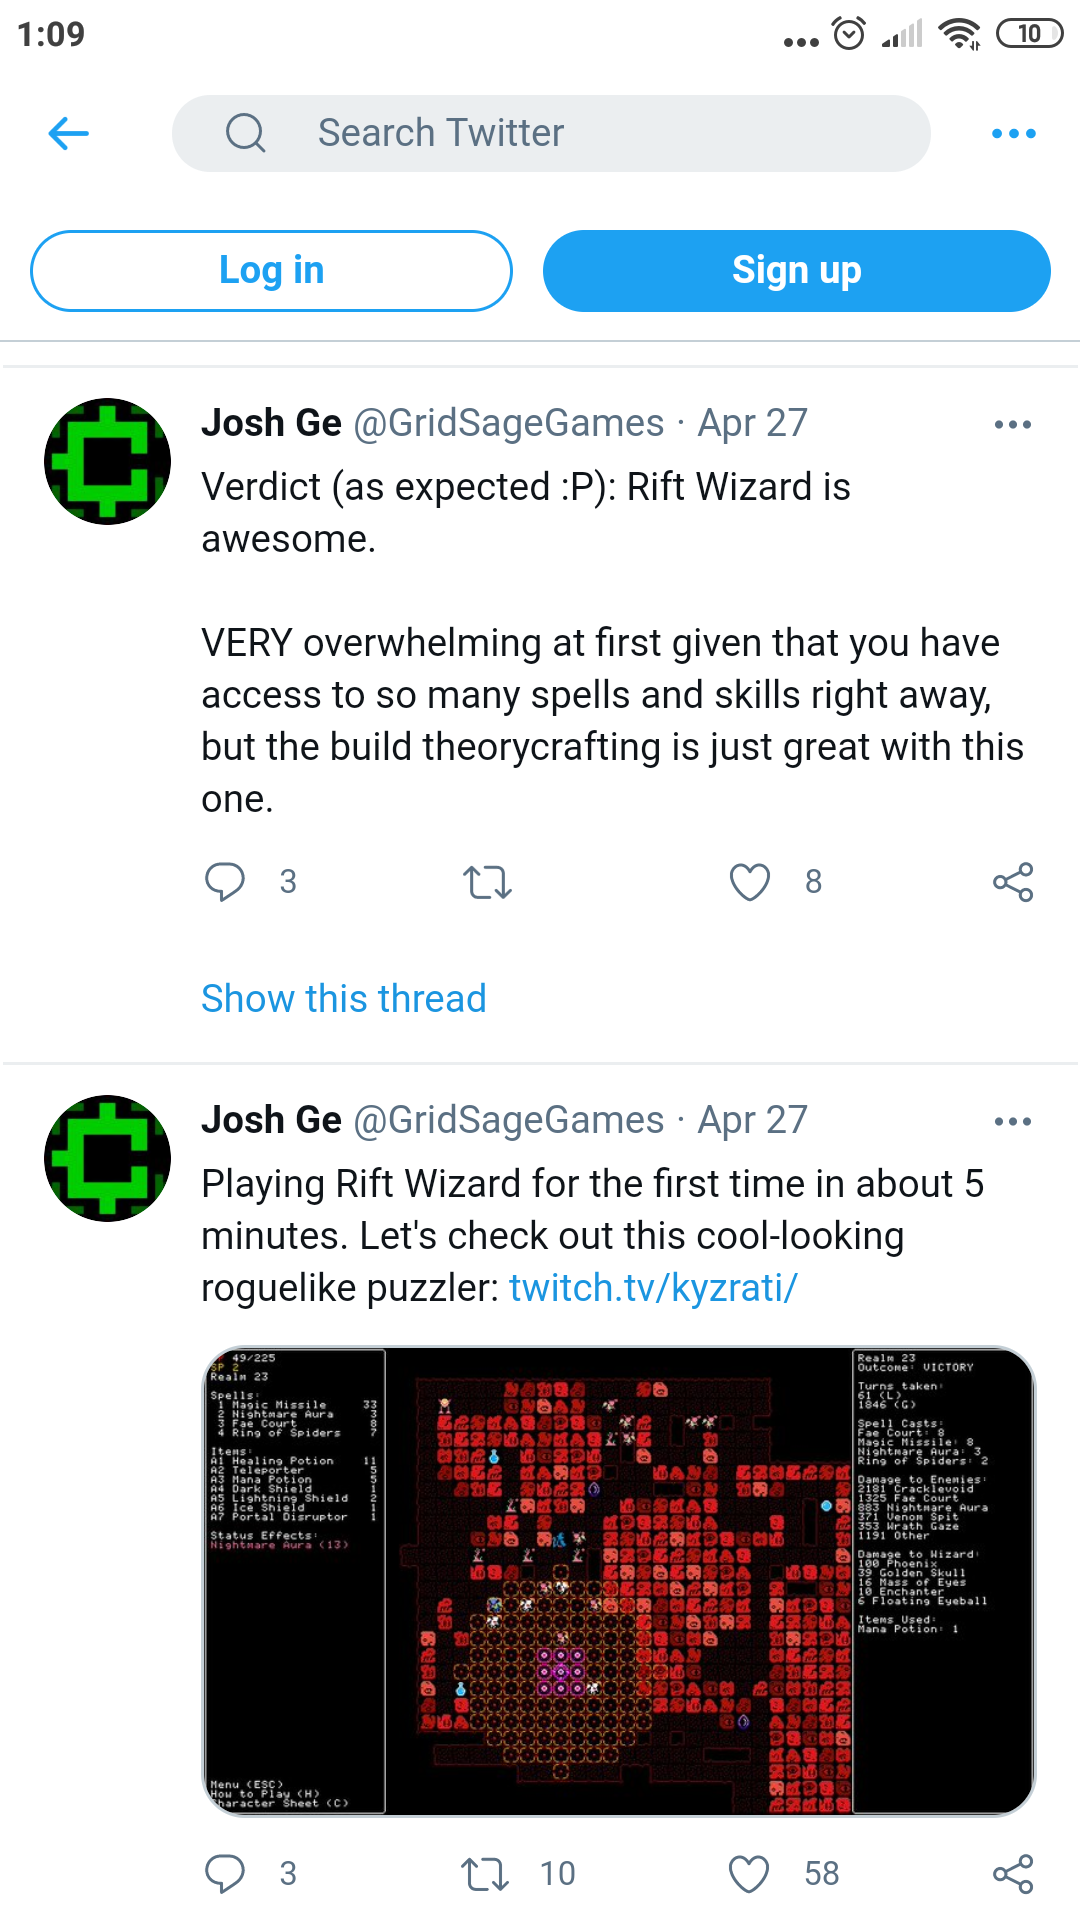Retweet the Rift Wizard verdict tweet
The height and width of the screenshot is (1920, 1080).
[x=488, y=882]
